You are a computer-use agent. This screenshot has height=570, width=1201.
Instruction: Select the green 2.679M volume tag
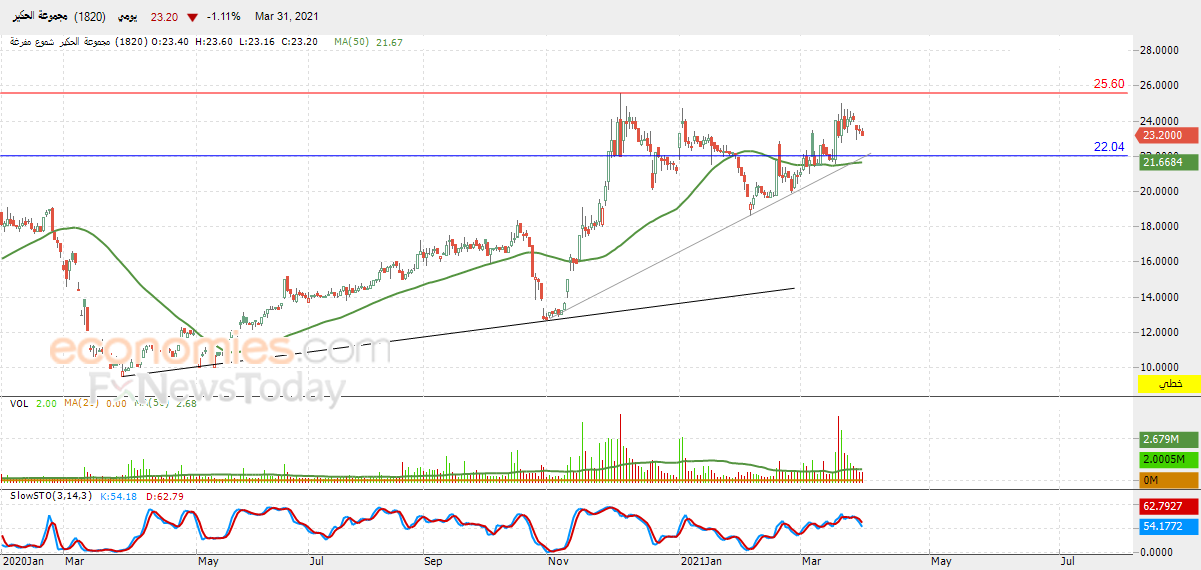tap(1169, 439)
